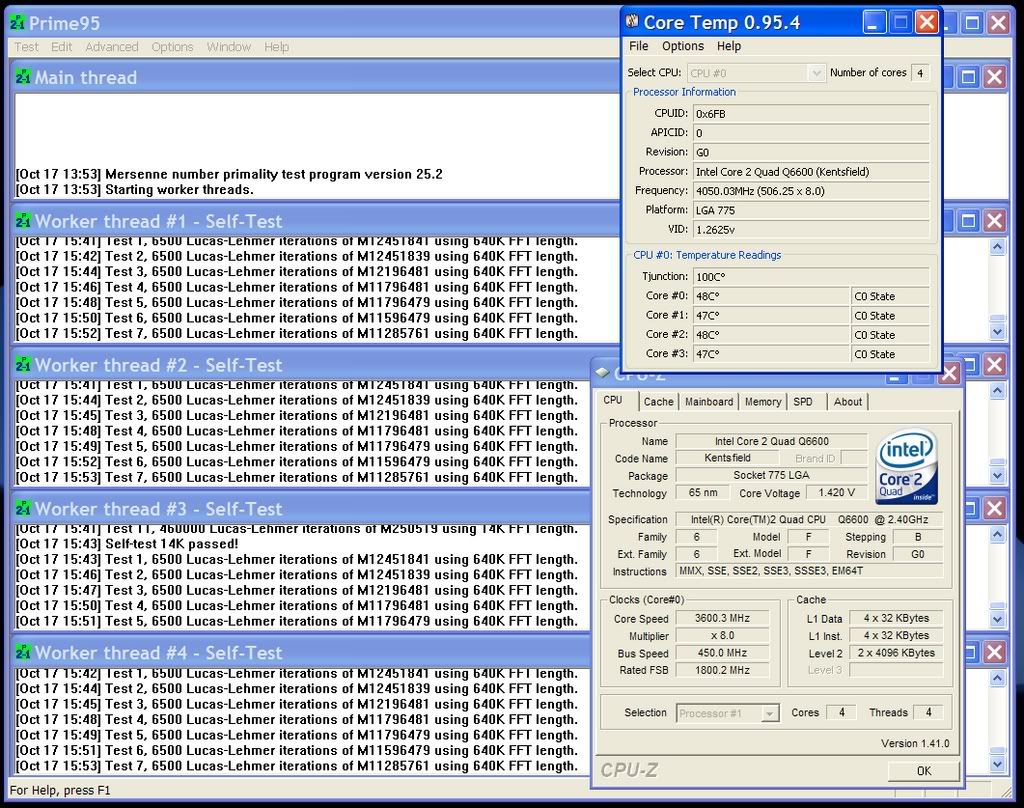Click the Prime95 app icon in title bar
This screenshot has height=808, width=1024.
(x=17, y=22)
